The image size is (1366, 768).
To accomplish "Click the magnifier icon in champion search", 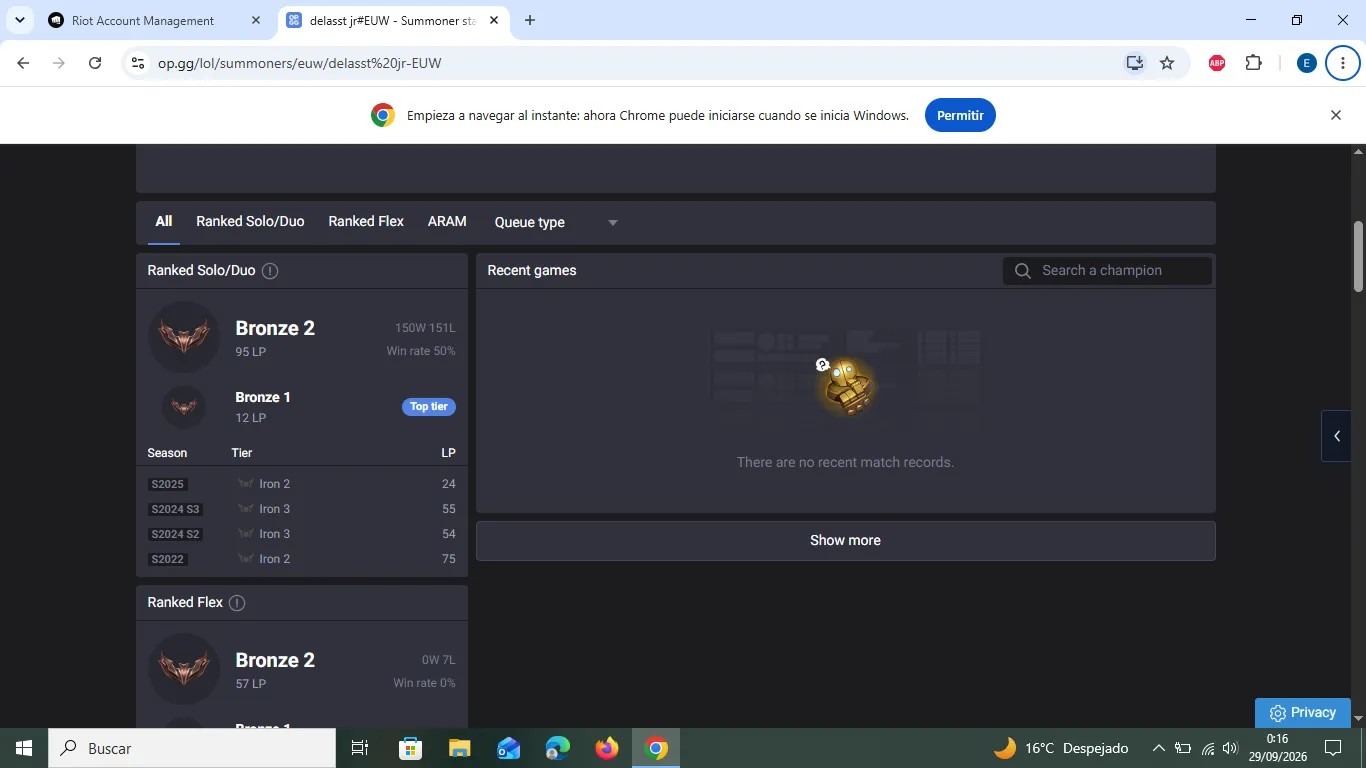I will (x=1022, y=271).
